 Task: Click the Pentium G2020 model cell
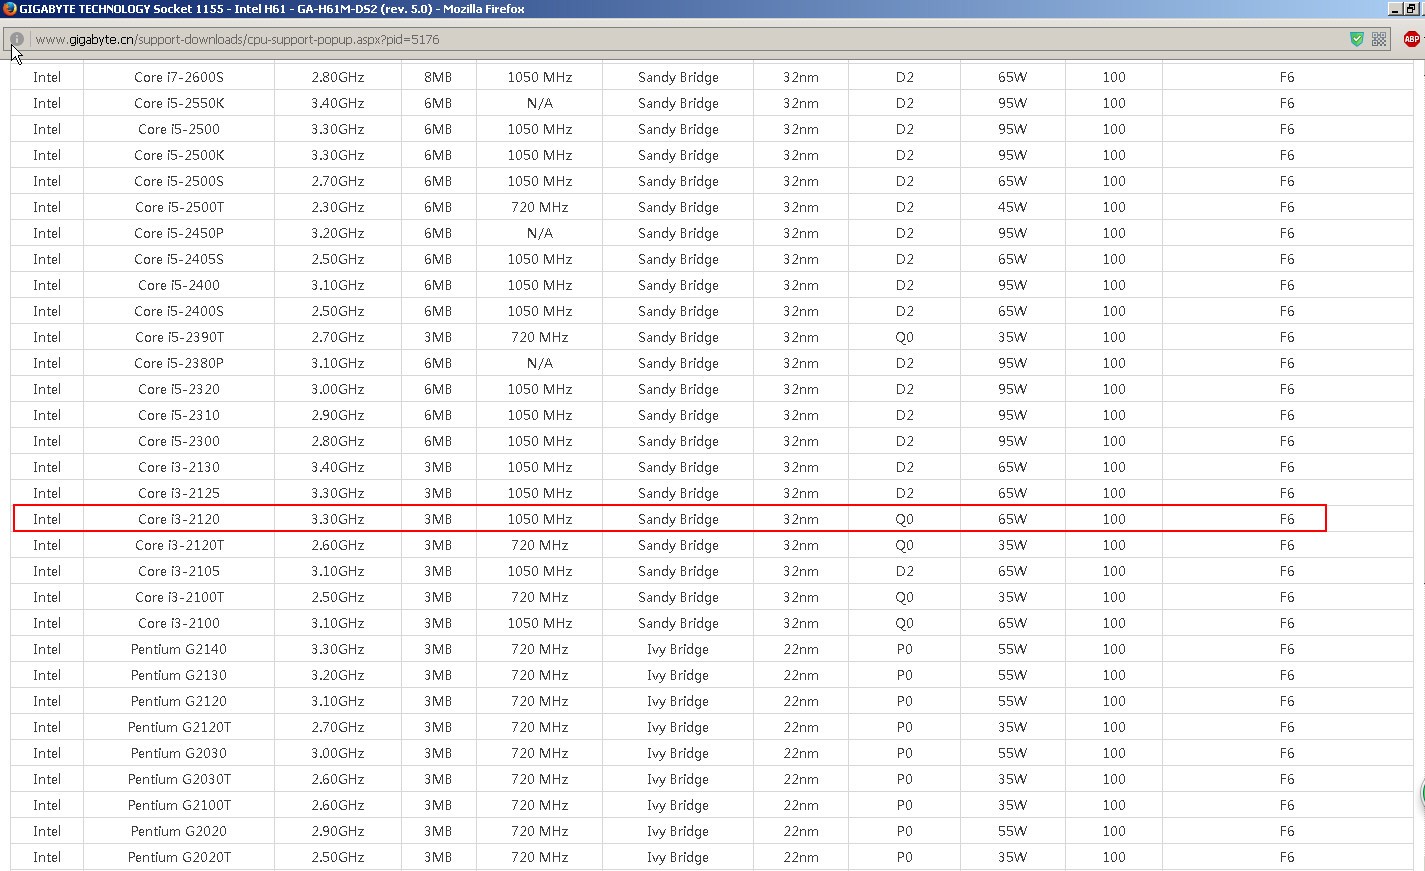(179, 831)
